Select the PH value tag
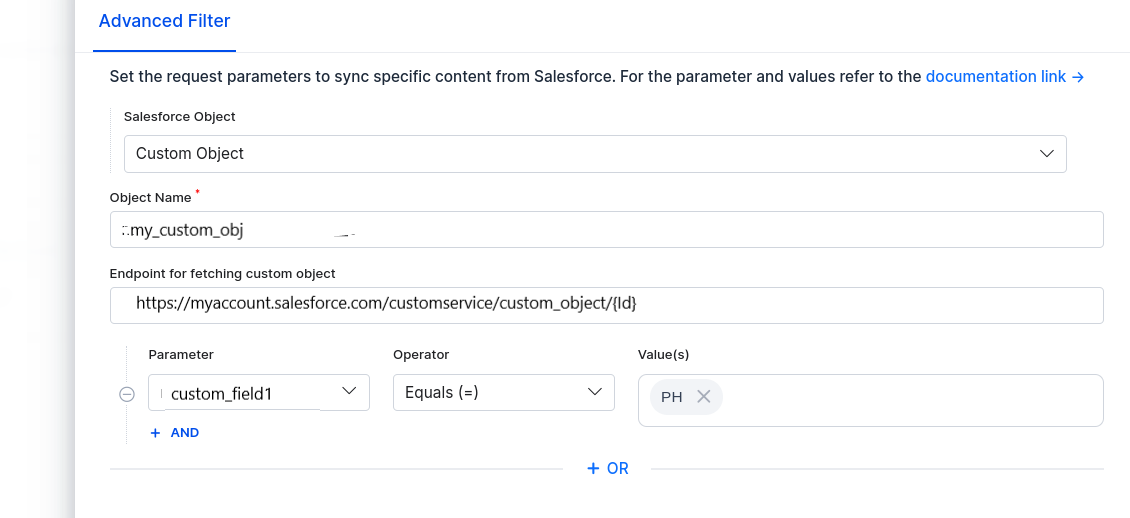This screenshot has width=1130, height=518. tap(672, 397)
